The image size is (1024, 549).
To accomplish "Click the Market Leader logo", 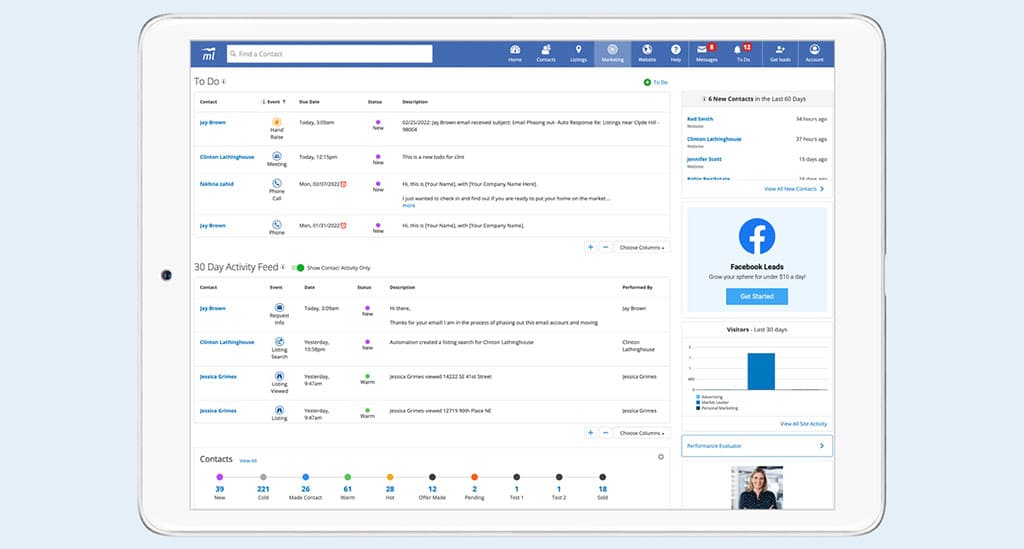I will [x=208, y=54].
